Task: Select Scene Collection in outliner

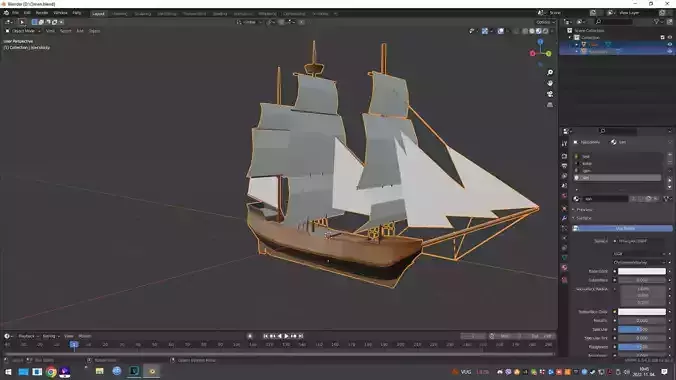Action: (589, 31)
